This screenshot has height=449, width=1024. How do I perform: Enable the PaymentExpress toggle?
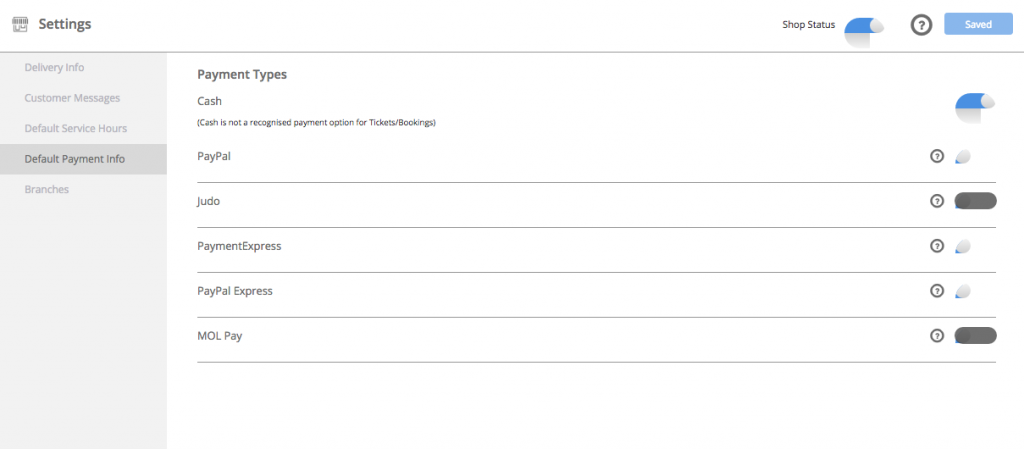[963, 247]
